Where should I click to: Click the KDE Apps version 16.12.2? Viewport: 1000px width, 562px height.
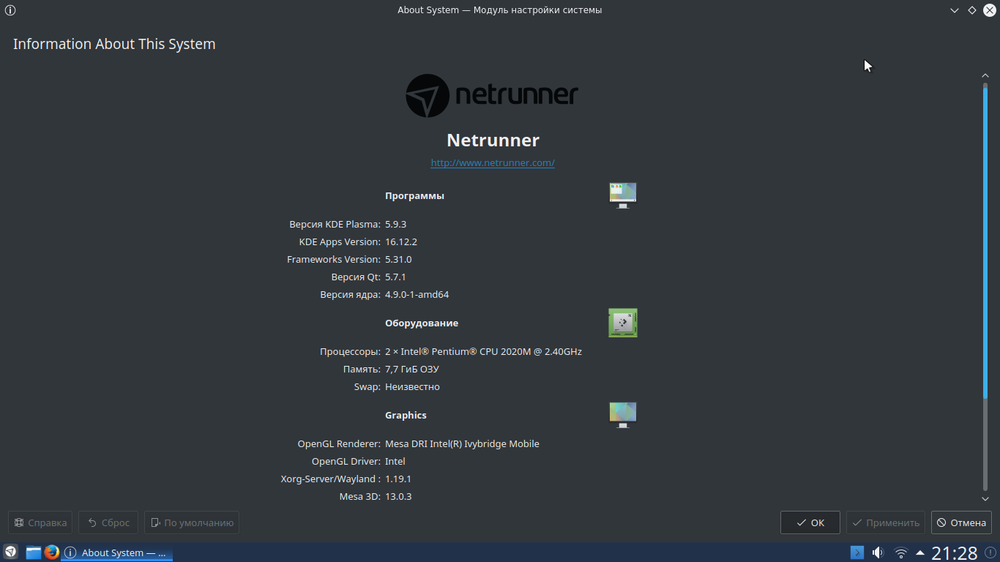pyautogui.click(x=401, y=242)
